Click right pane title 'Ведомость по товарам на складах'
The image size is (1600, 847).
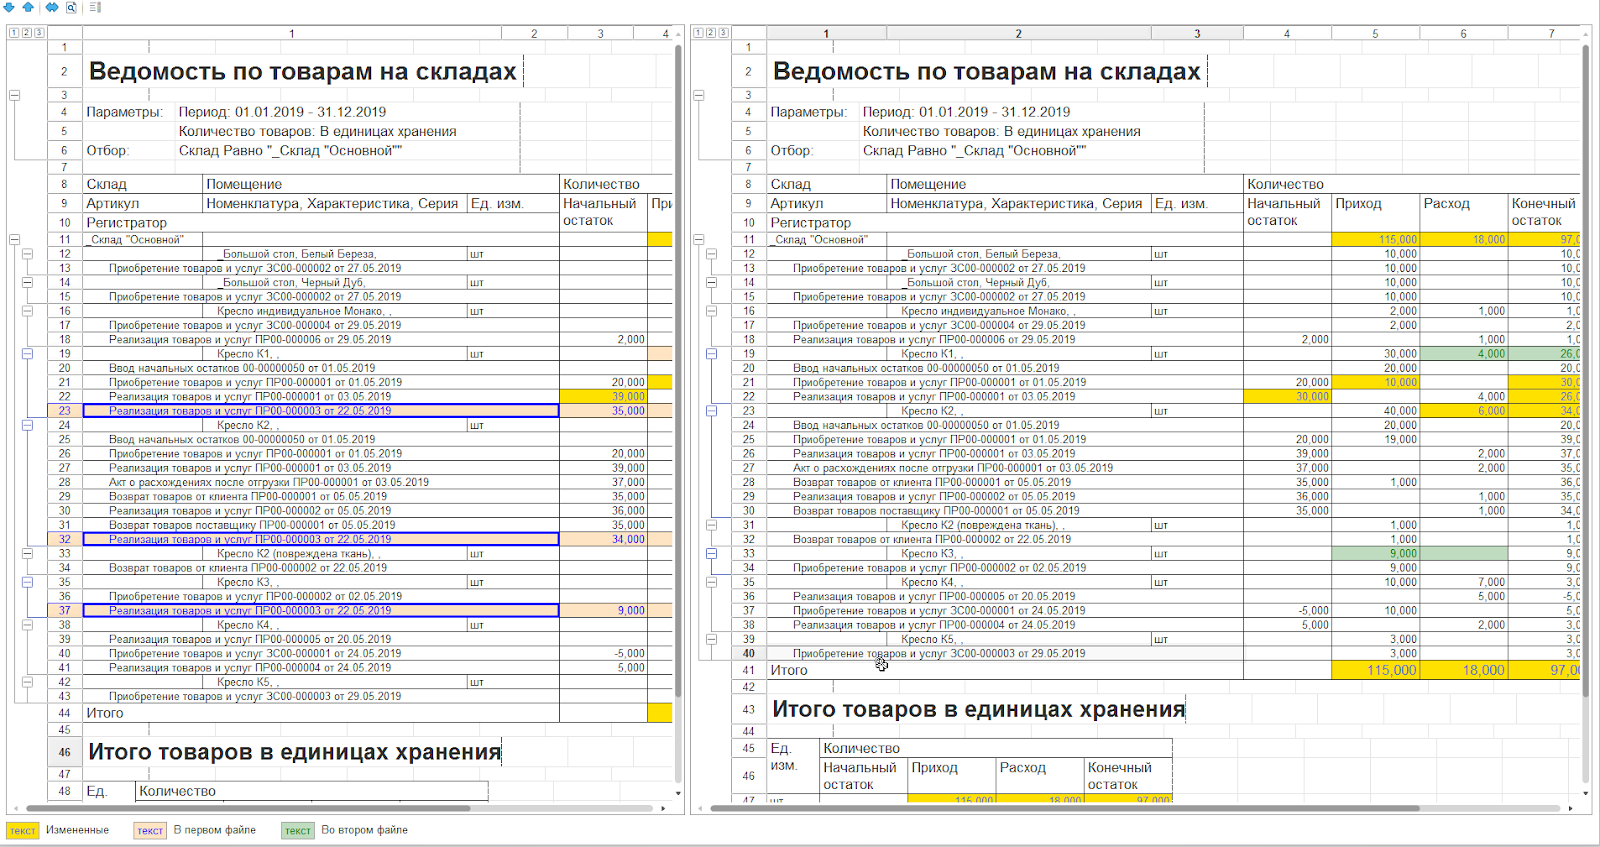coord(986,72)
